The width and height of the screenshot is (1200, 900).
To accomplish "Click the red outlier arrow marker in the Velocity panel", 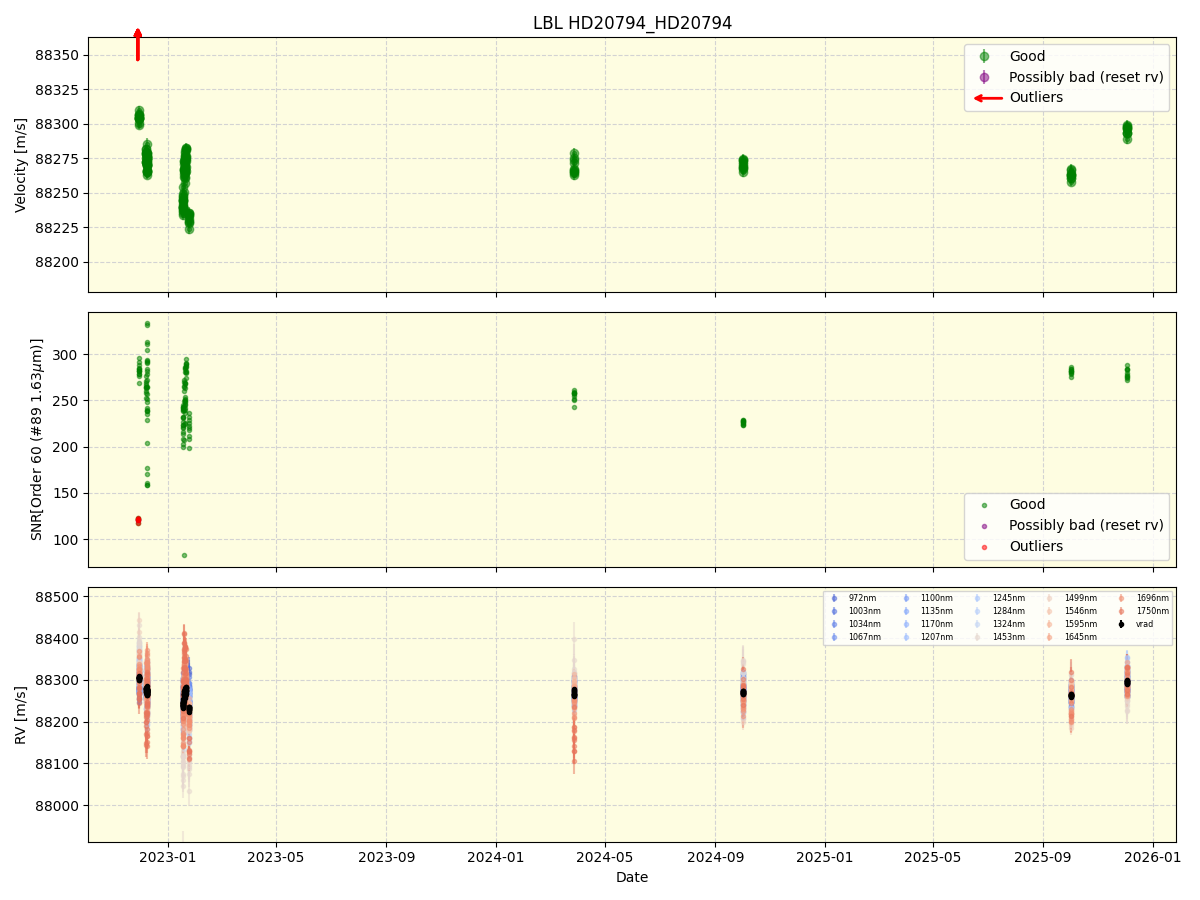I will pyautogui.click(x=138, y=45).
